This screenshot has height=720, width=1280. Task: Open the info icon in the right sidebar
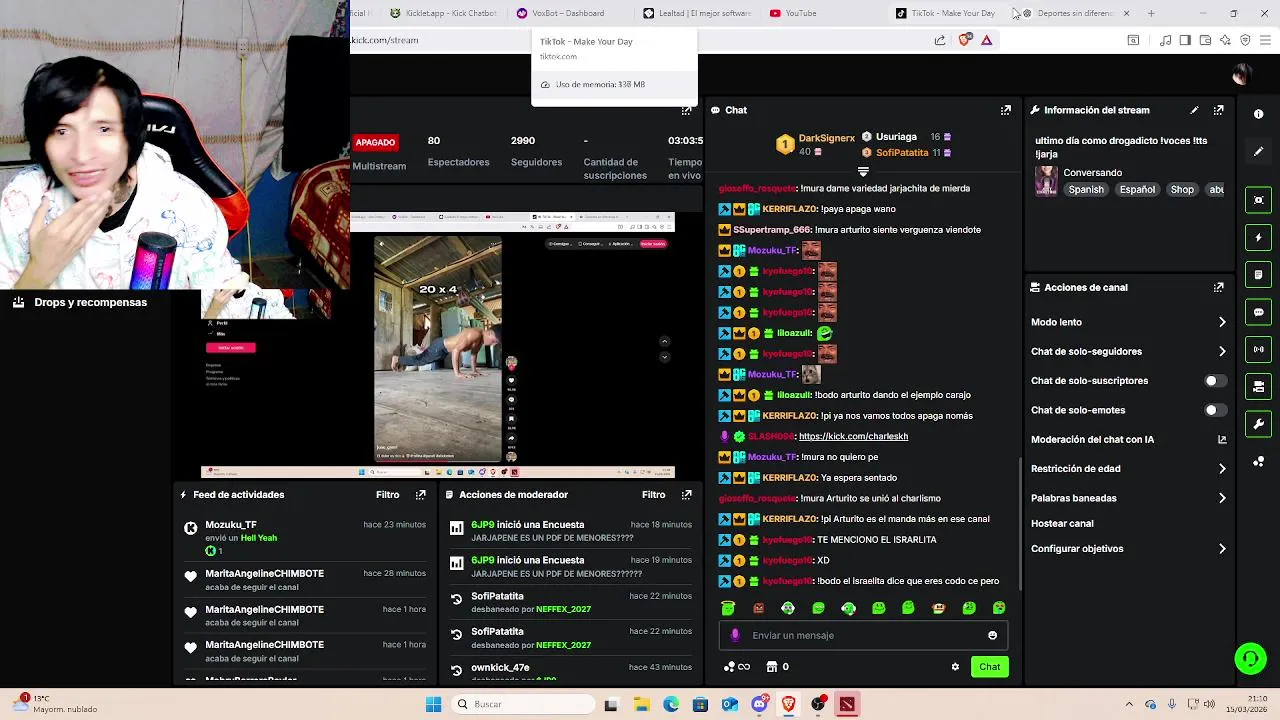point(1259,114)
